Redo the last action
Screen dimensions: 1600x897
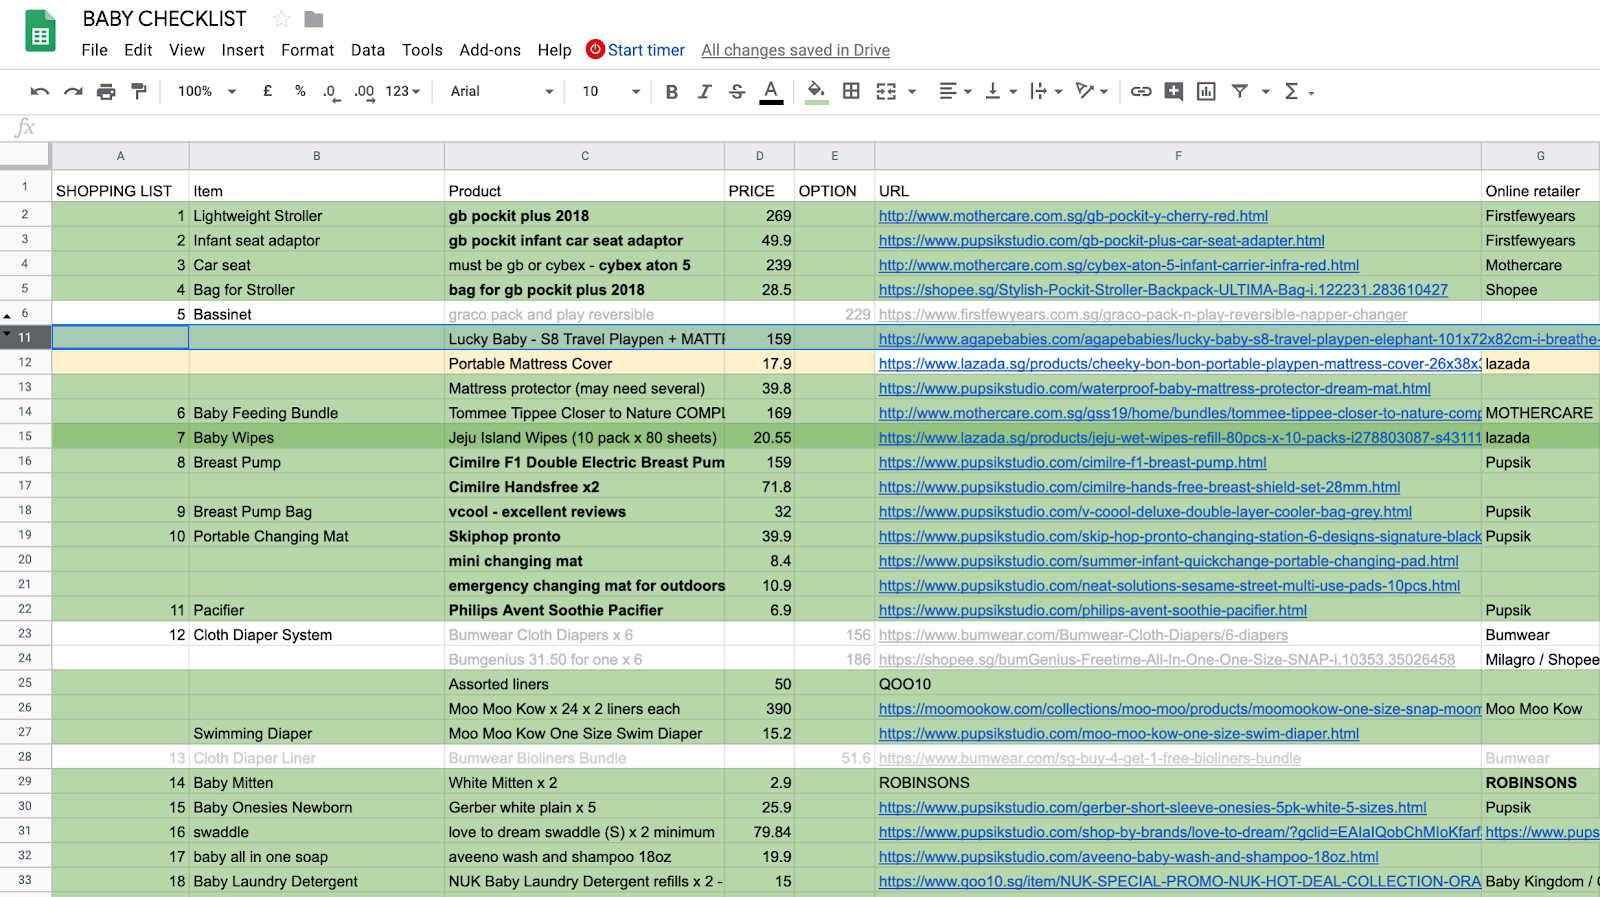coord(73,91)
